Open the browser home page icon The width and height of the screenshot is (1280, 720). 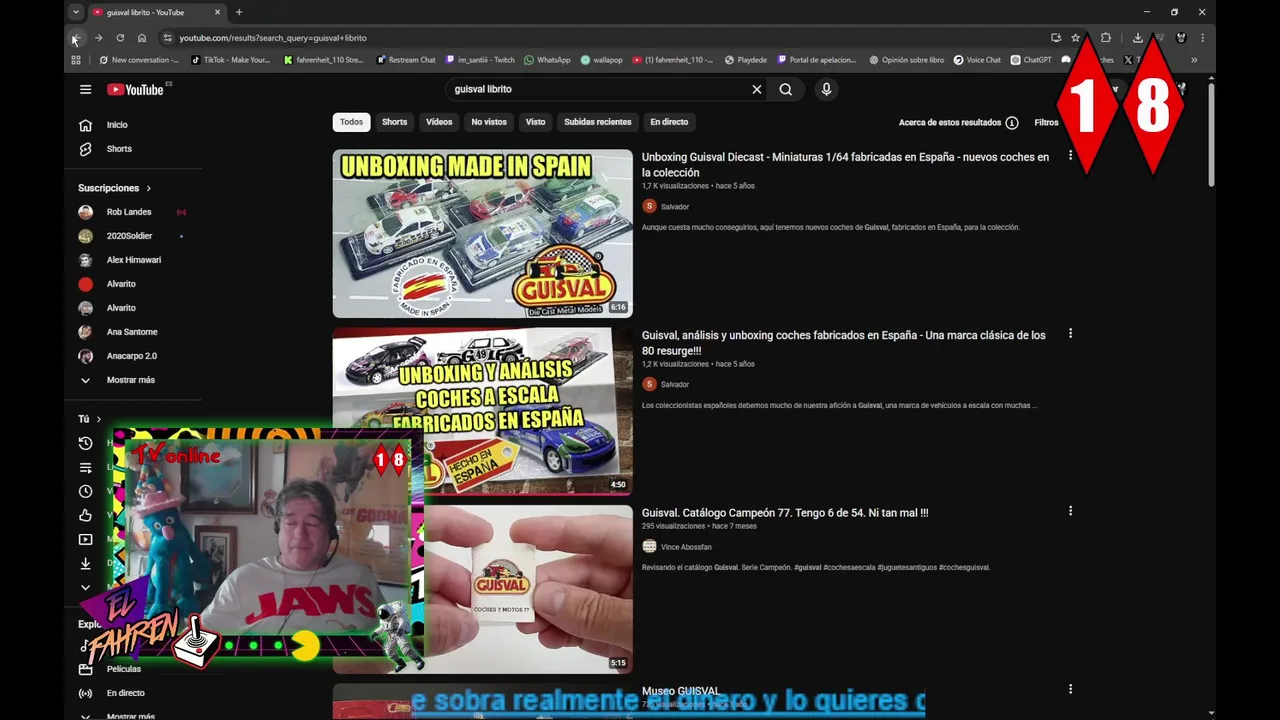pos(142,38)
